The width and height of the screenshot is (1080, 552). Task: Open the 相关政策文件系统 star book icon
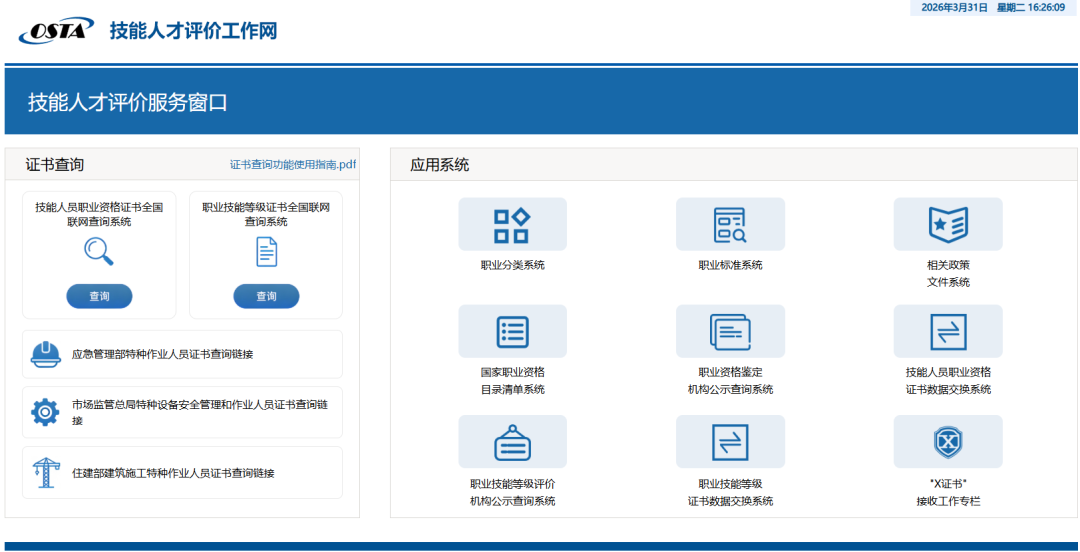[x=947, y=225]
